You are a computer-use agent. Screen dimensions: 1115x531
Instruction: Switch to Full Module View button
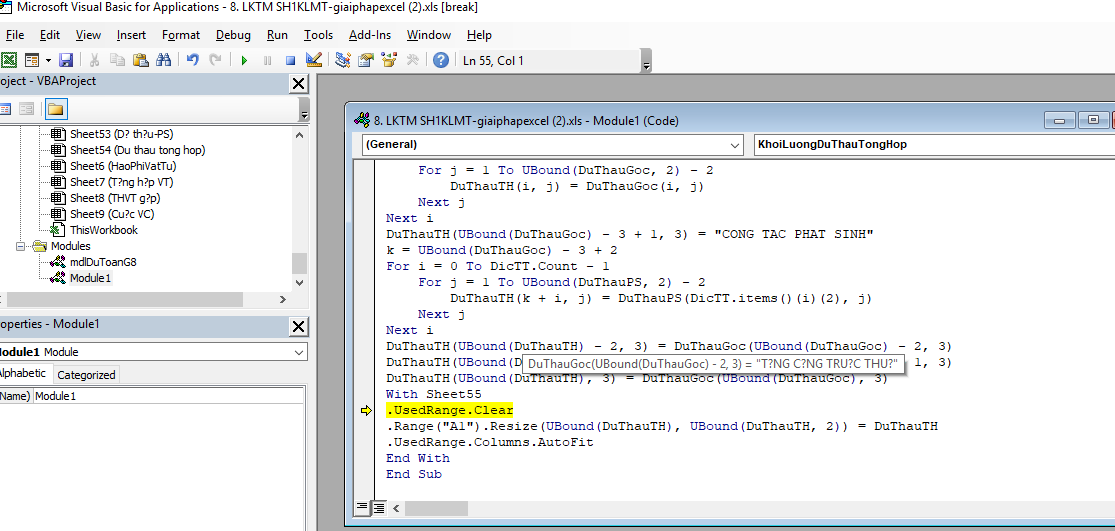[x=379, y=508]
